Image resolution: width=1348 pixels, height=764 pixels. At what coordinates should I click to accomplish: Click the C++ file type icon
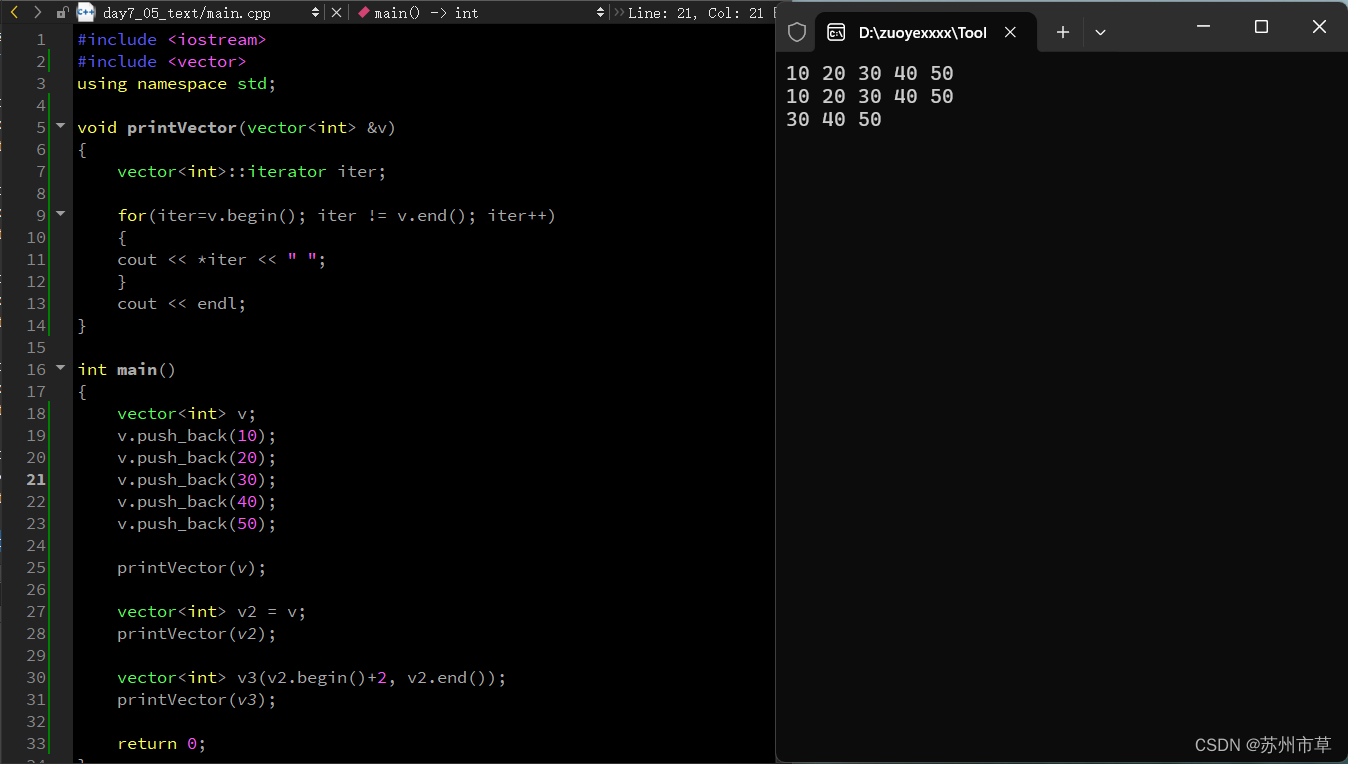(x=86, y=13)
